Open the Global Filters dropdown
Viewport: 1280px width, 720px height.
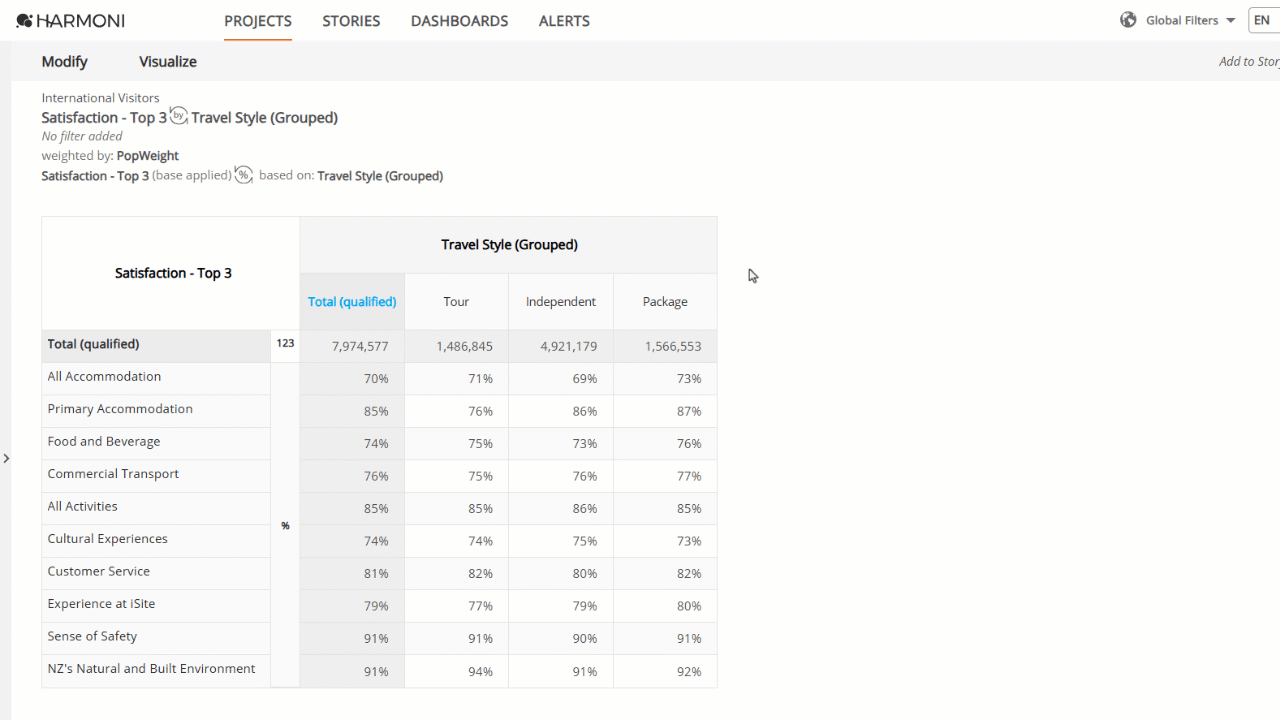coord(1191,20)
